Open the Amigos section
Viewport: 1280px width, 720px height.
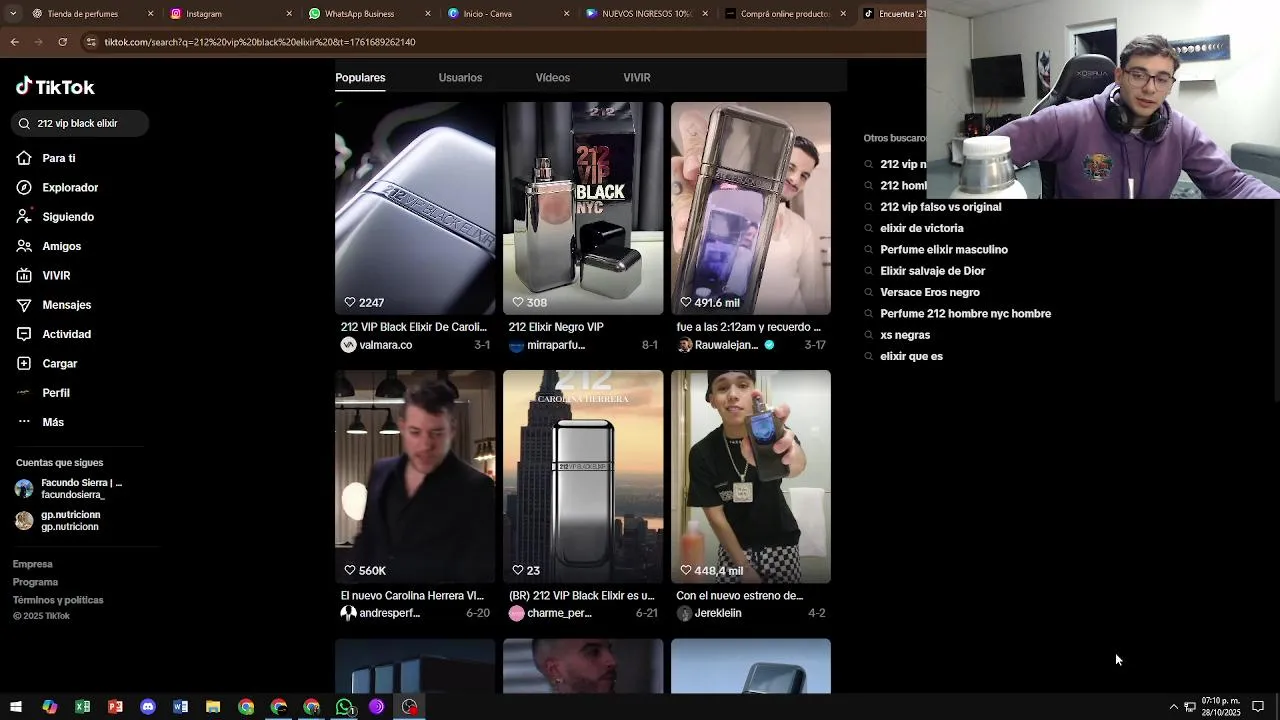[49, 246]
